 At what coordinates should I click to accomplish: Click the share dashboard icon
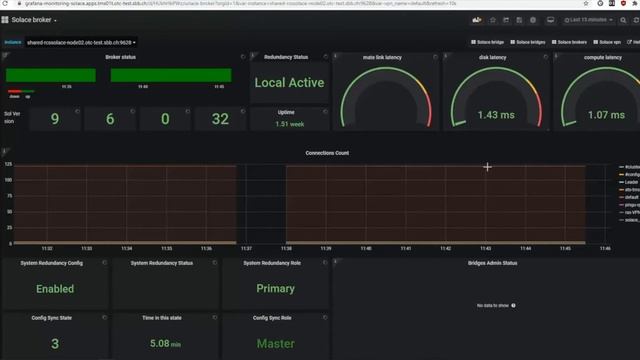pyautogui.click(x=506, y=20)
